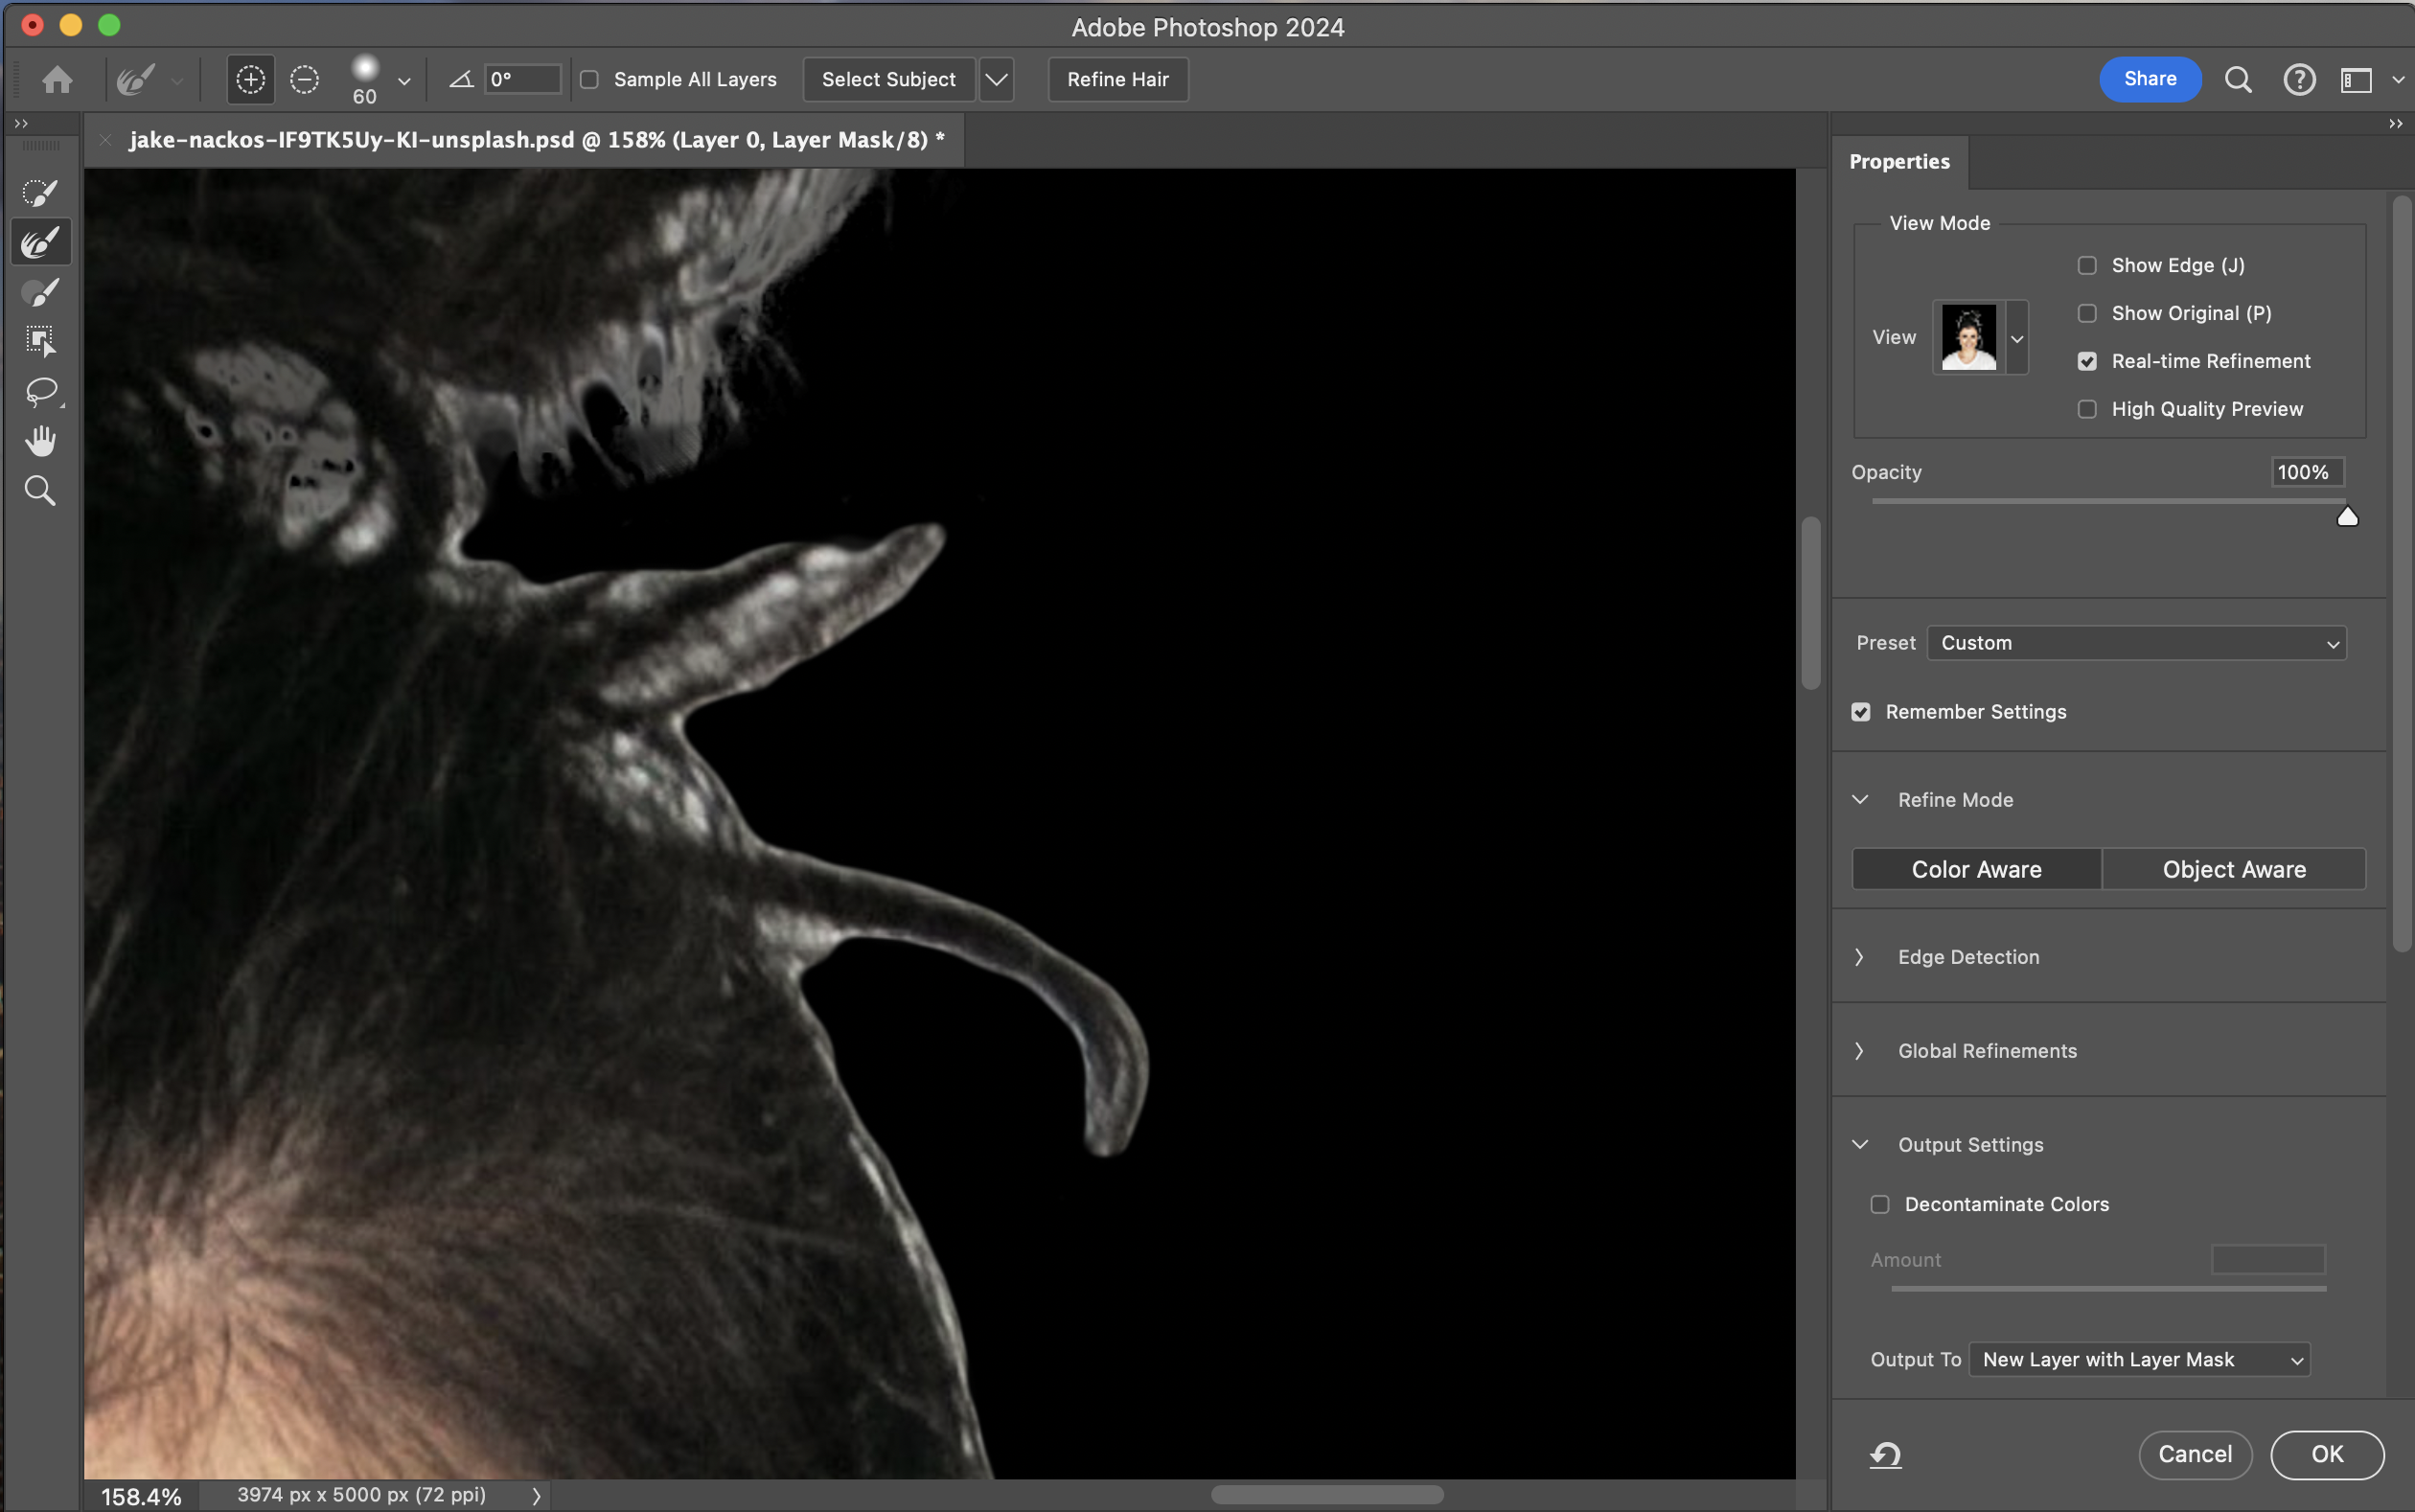
Task: Enable Decontaminate Colors checkbox
Action: coord(1880,1204)
